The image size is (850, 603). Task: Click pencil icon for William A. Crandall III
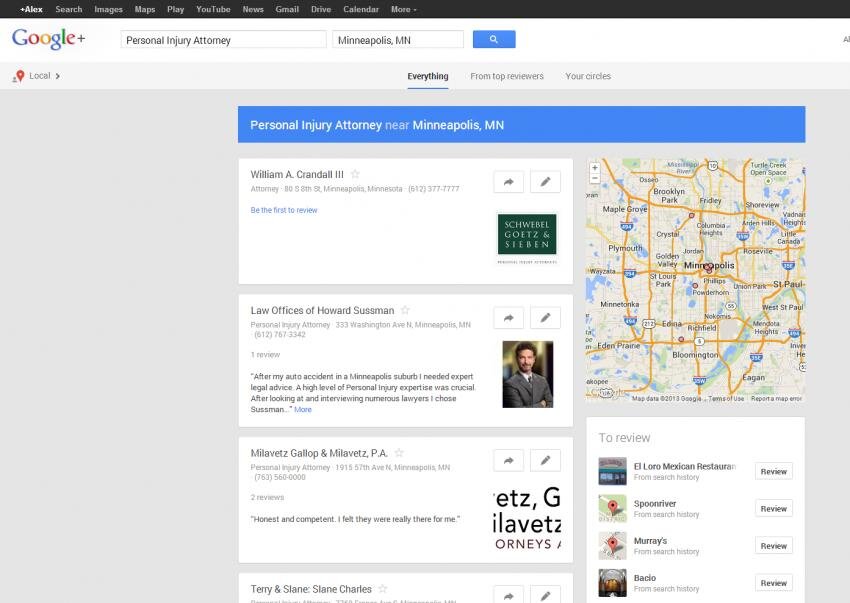pyautogui.click(x=545, y=182)
